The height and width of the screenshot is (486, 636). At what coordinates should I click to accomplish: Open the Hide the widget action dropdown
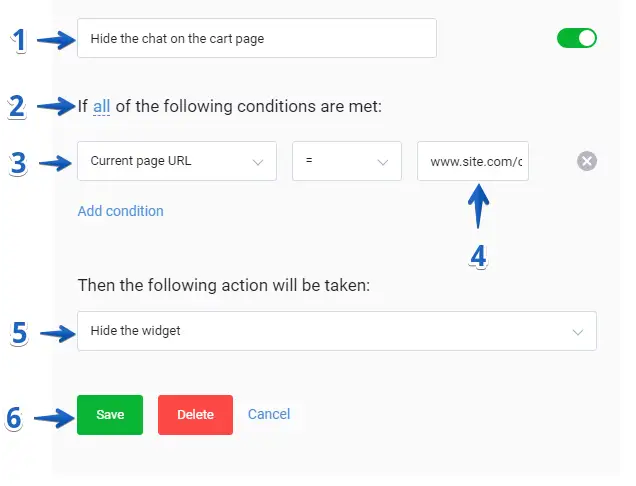click(336, 331)
